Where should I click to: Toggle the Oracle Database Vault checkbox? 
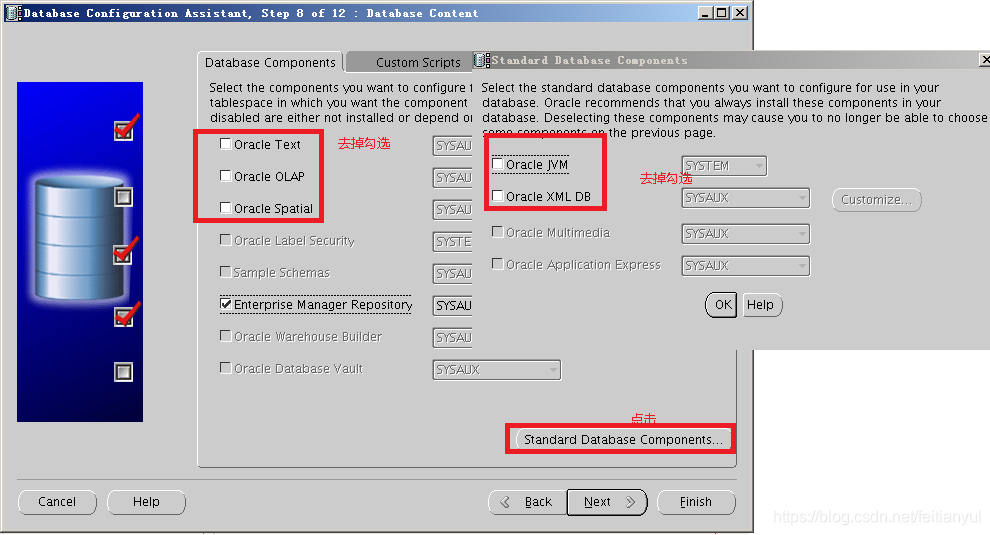[x=225, y=368]
